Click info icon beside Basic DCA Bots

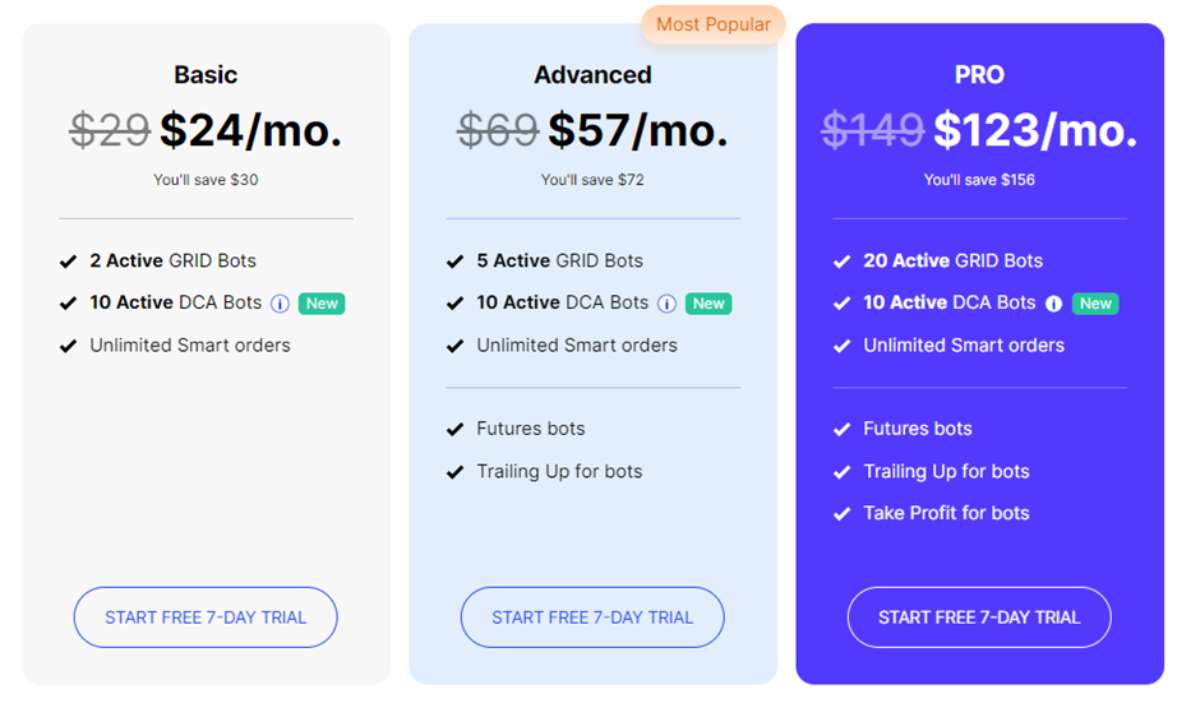click(280, 304)
